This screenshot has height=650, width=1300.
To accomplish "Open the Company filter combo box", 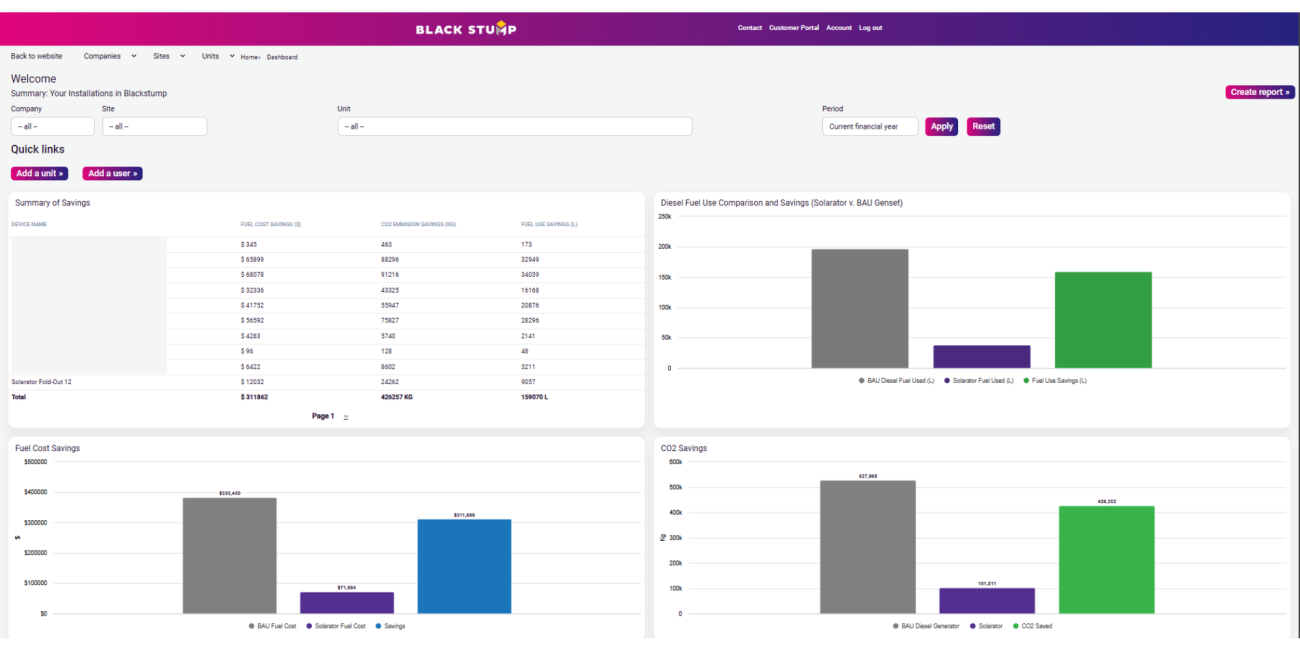I will click(52, 126).
